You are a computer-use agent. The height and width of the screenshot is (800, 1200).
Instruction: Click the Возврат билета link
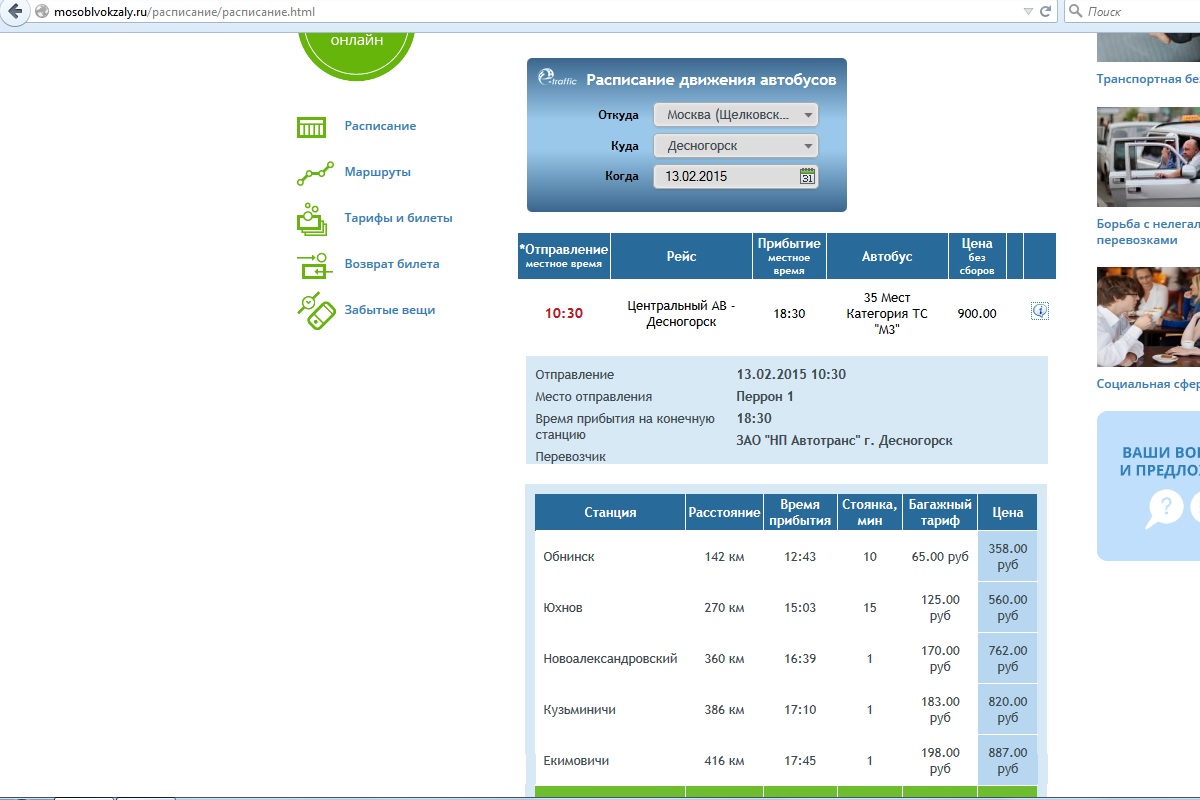[x=391, y=264]
